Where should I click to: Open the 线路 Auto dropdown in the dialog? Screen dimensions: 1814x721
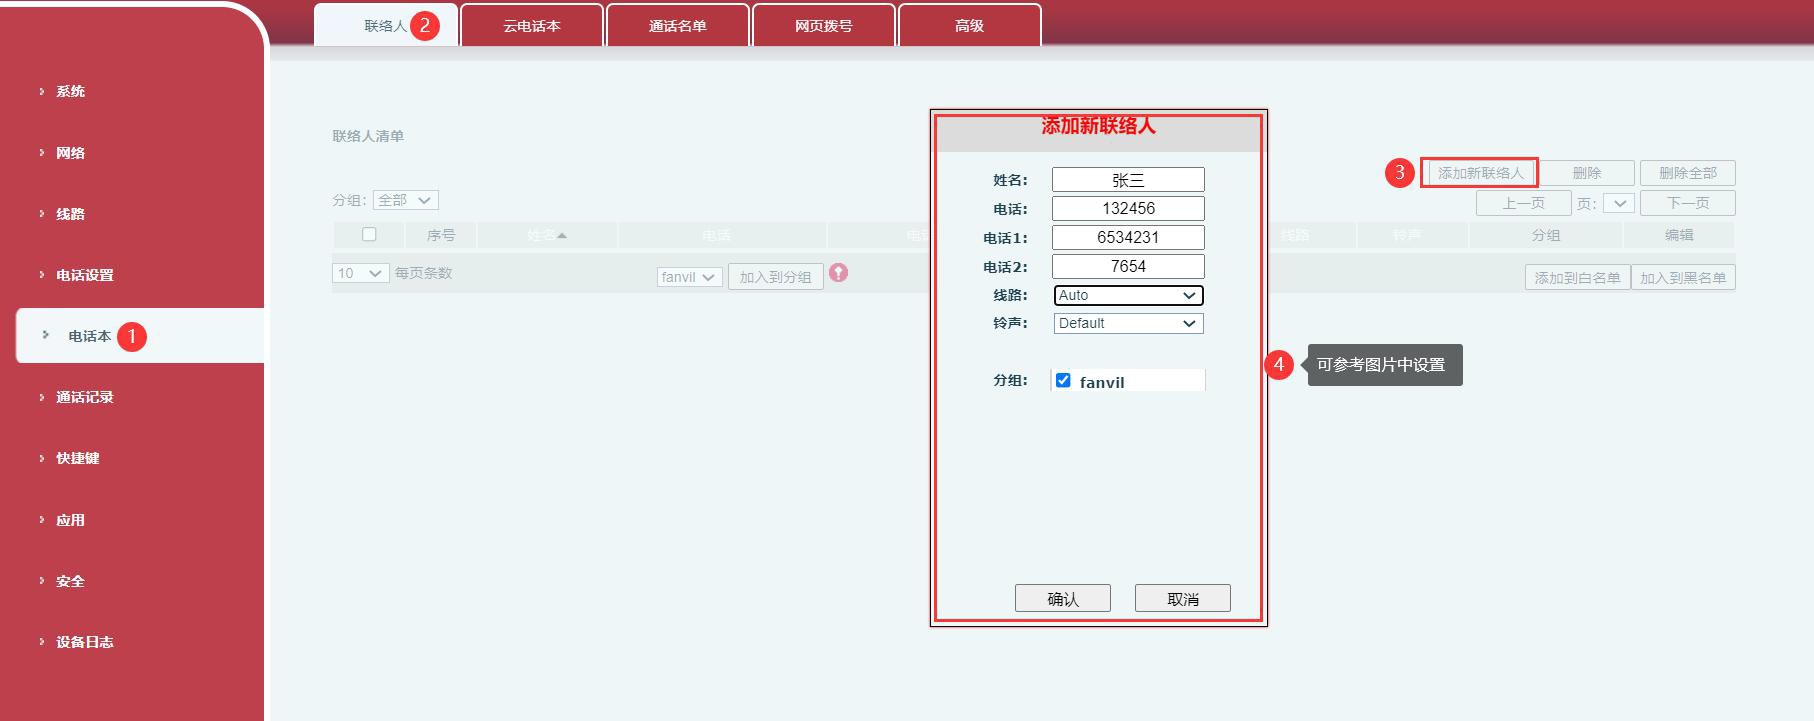1128,295
